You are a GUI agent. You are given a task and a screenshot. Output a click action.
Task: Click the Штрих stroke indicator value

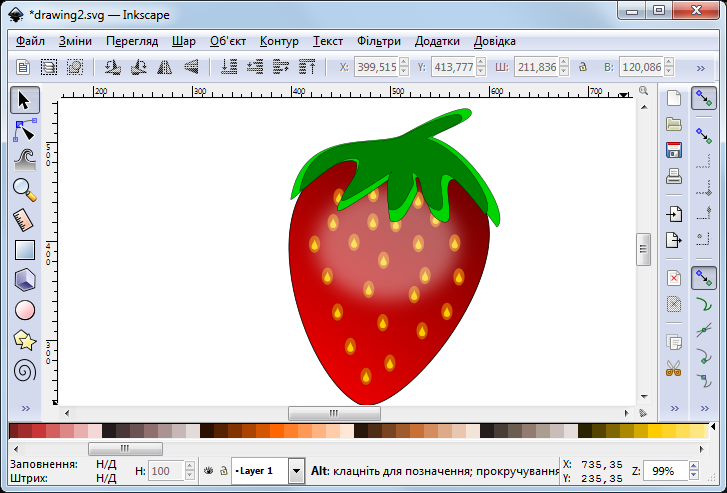click(106, 478)
